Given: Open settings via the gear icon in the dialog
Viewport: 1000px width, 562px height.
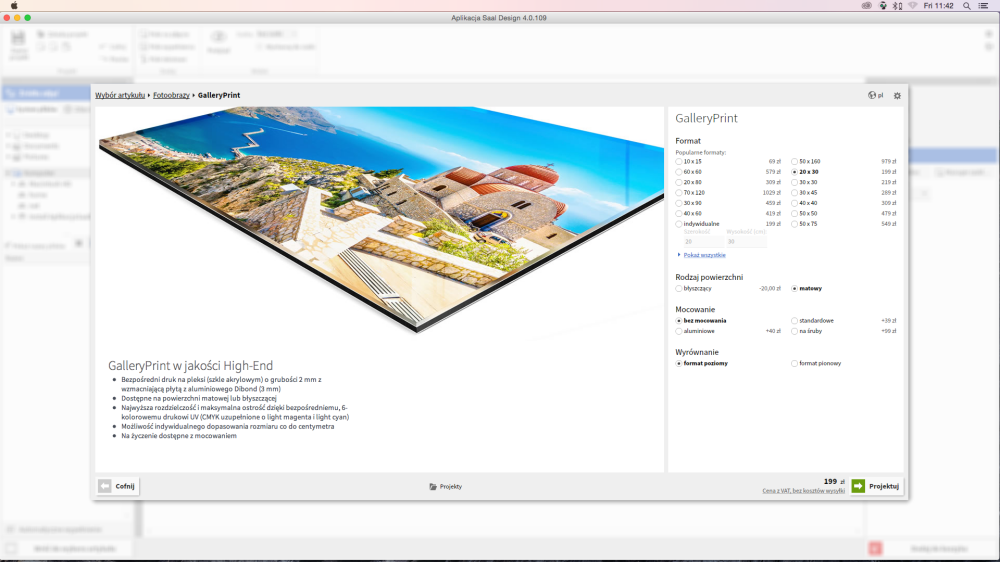Looking at the screenshot, I should coord(897,96).
